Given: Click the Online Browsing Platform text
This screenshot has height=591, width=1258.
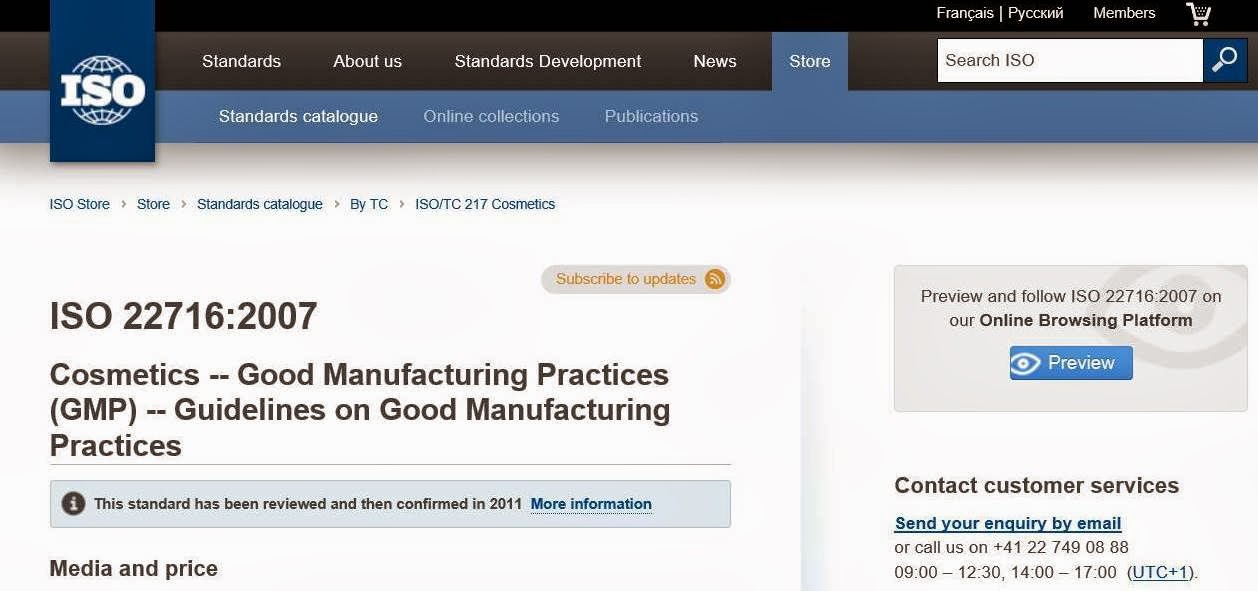Looking at the screenshot, I should [x=1086, y=321].
